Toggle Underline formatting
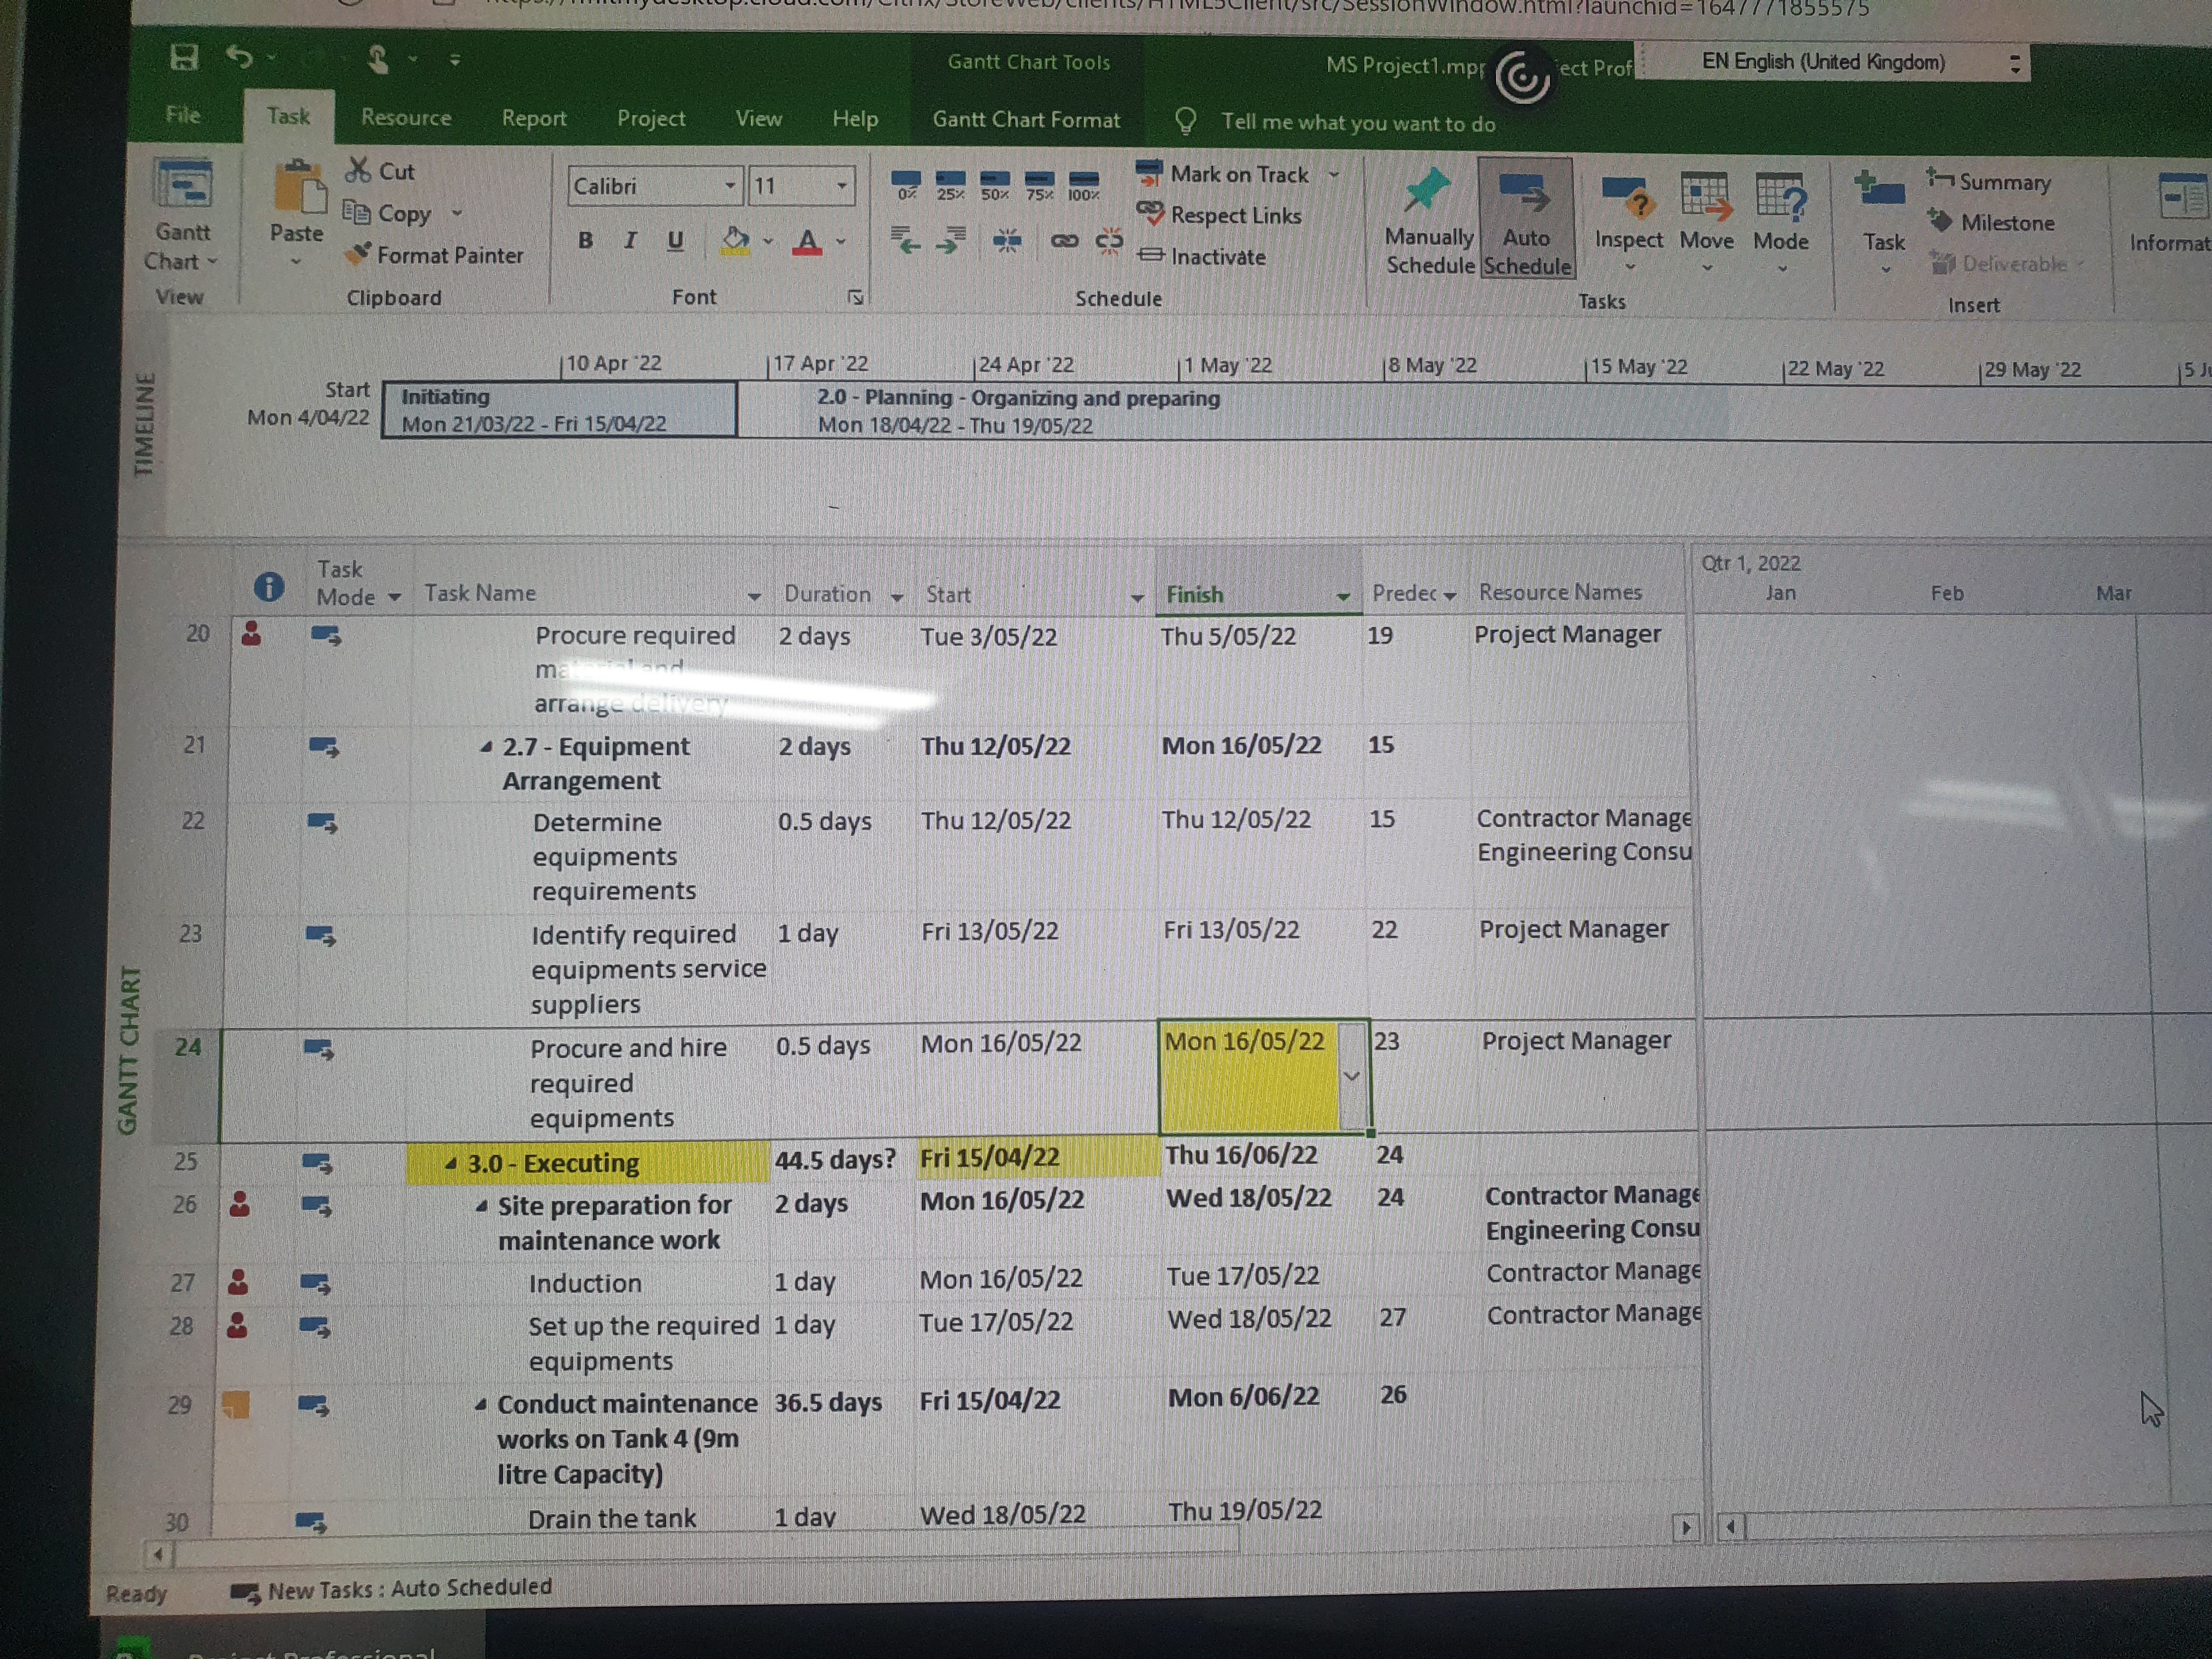The height and width of the screenshot is (1659, 2212). [x=675, y=240]
